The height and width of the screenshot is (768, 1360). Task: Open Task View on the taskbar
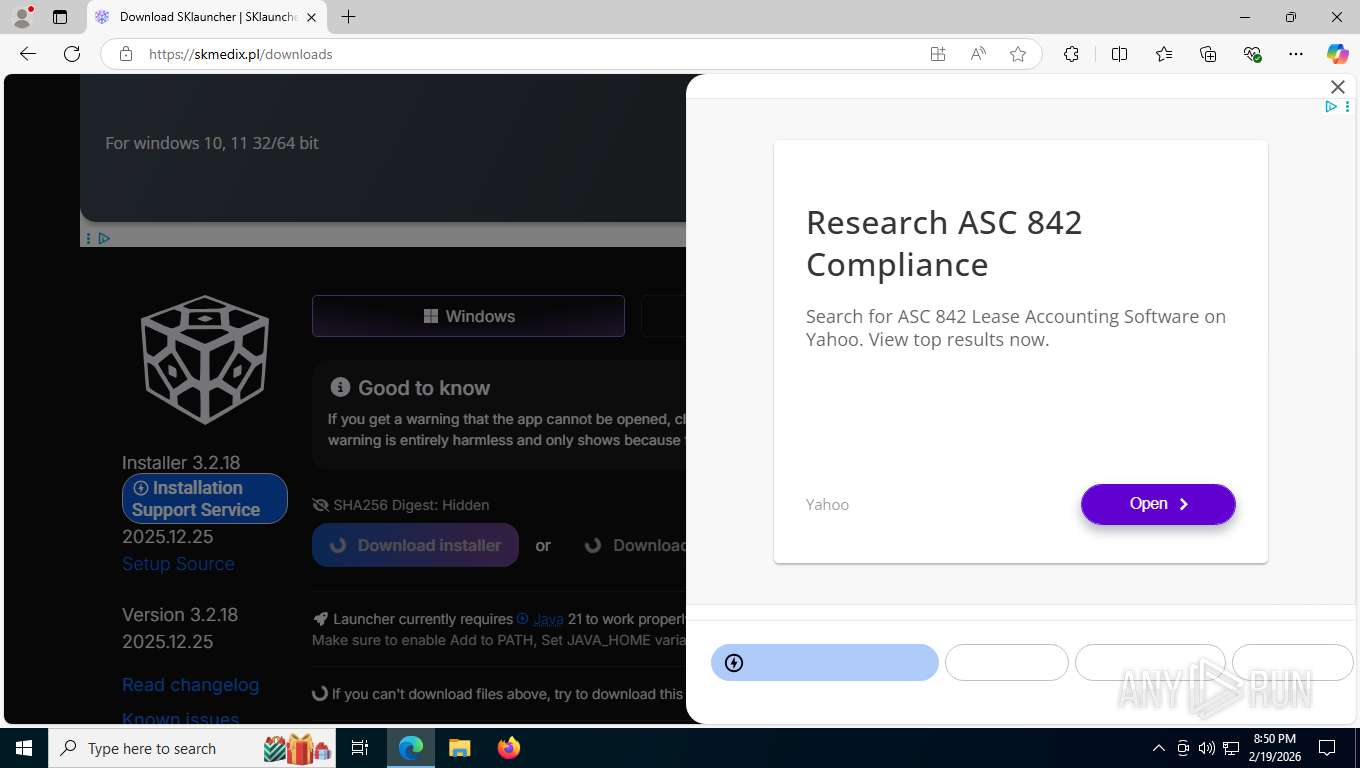(360, 748)
